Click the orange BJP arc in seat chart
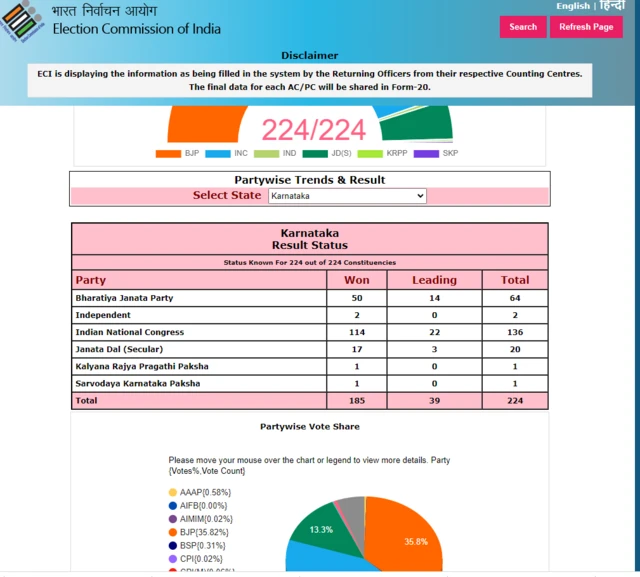Screen dimensions: 640x577 (x=204, y=124)
